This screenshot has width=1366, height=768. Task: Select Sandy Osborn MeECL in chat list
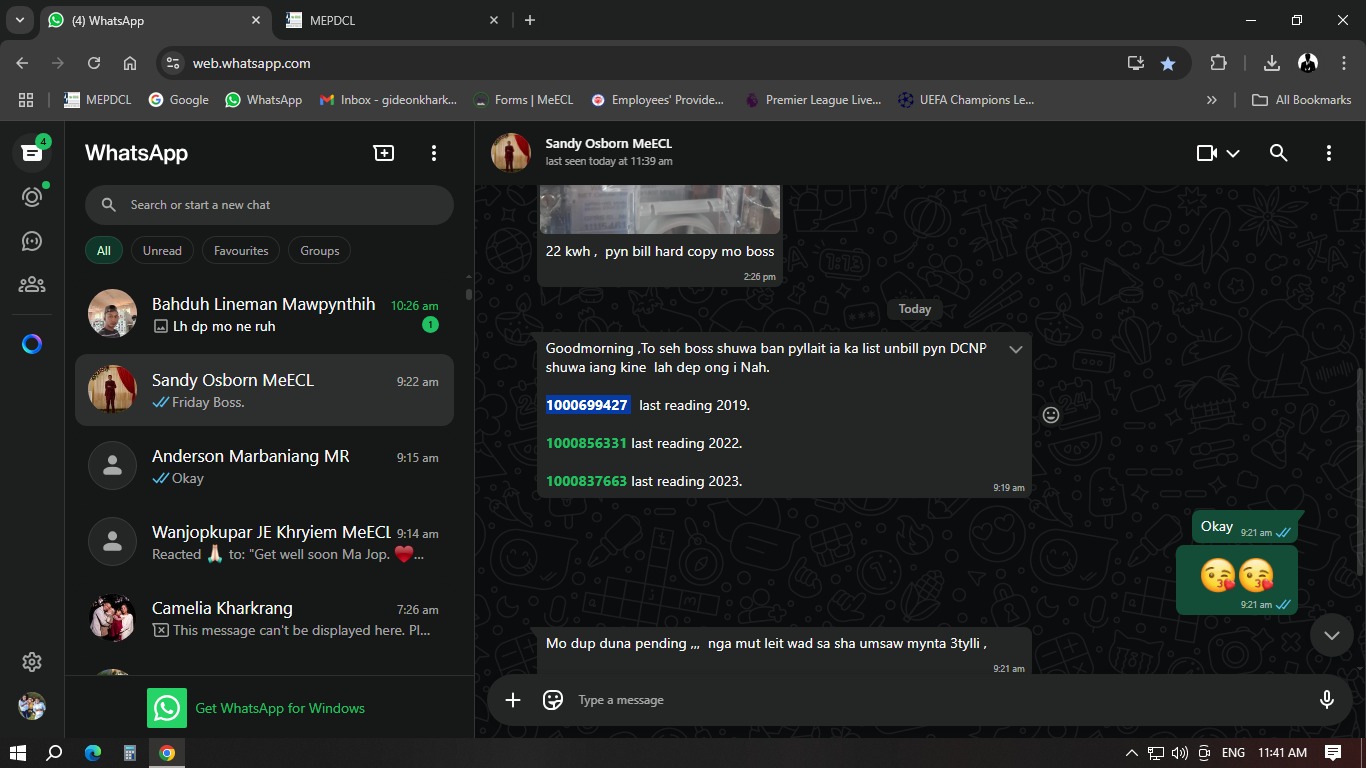pyautogui.click(x=265, y=390)
